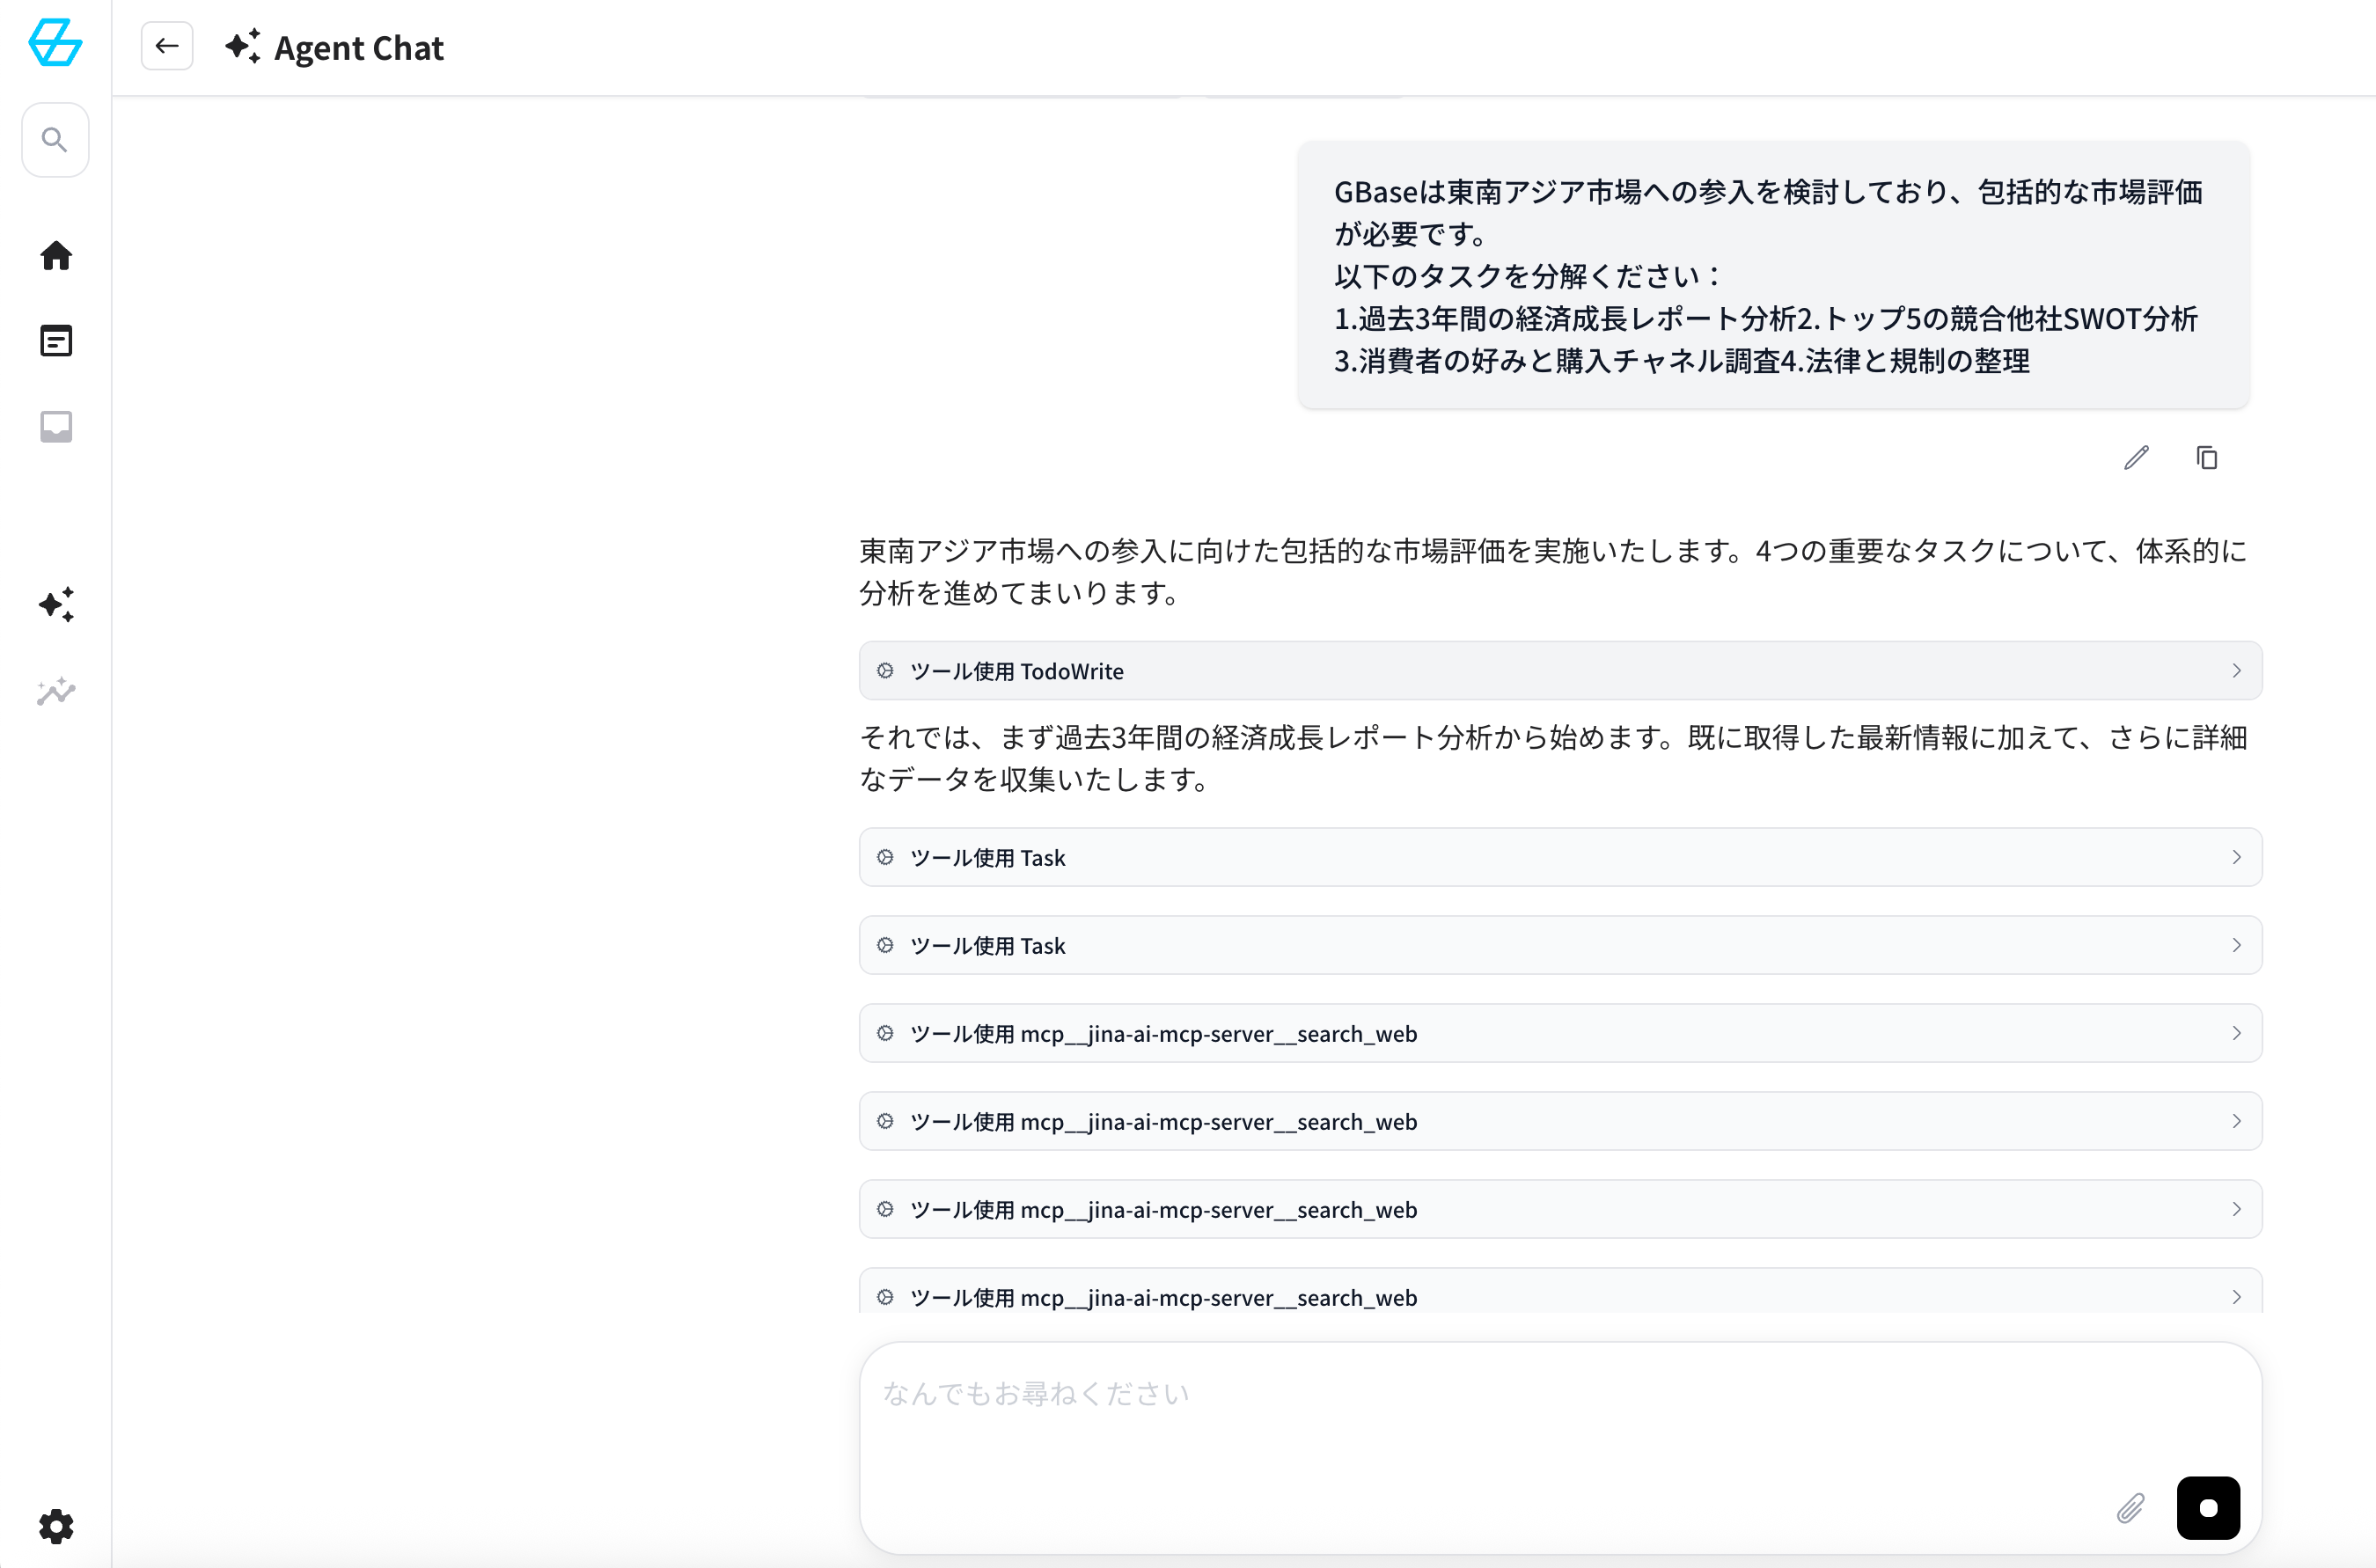Image resolution: width=2376 pixels, height=1568 pixels.
Task: Open the analytics trend icon in sidebar
Action: (56, 692)
